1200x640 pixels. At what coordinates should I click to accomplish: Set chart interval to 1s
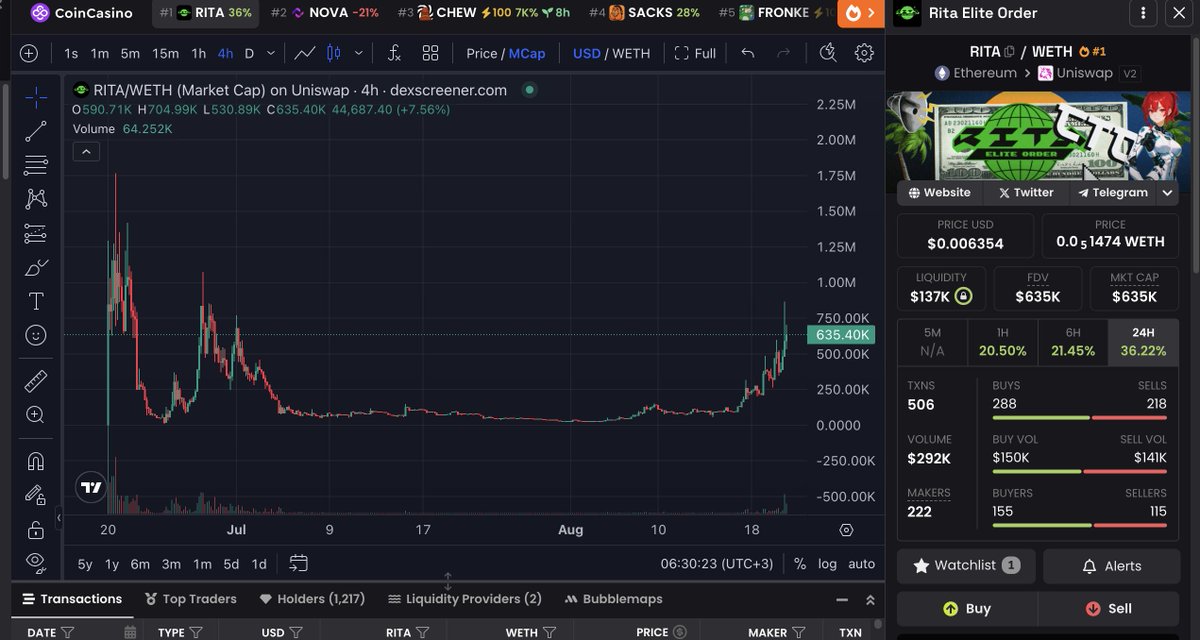[71, 53]
